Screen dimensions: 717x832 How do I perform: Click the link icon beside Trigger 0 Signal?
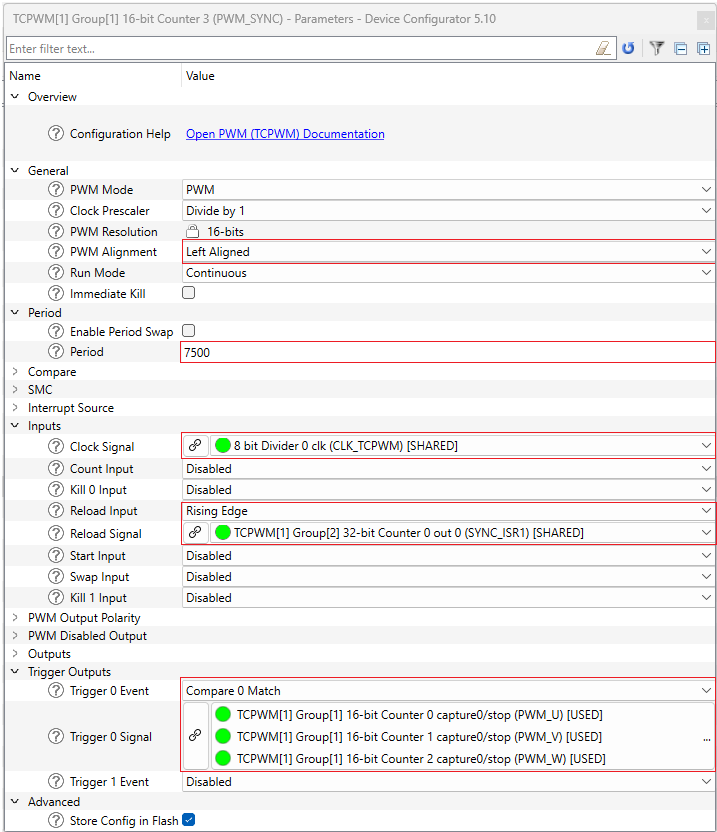(x=195, y=736)
